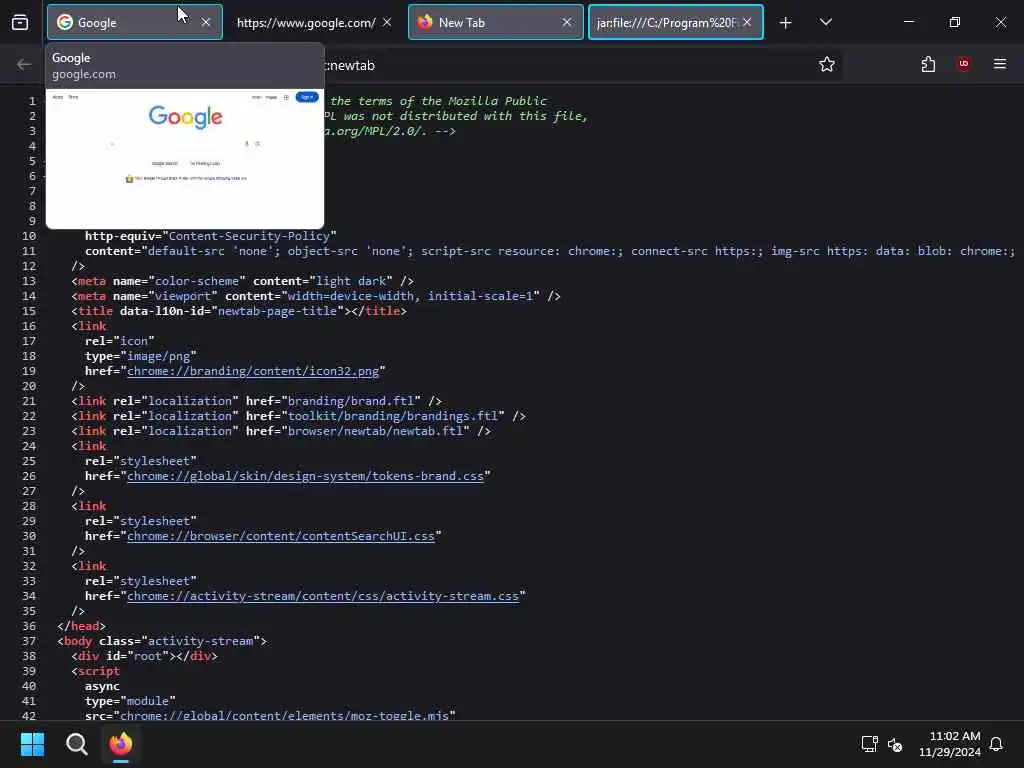1024x768 pixels.
Task: Click the "toolkit/branding/brandings.ftl" text
Action: point(392,416)
